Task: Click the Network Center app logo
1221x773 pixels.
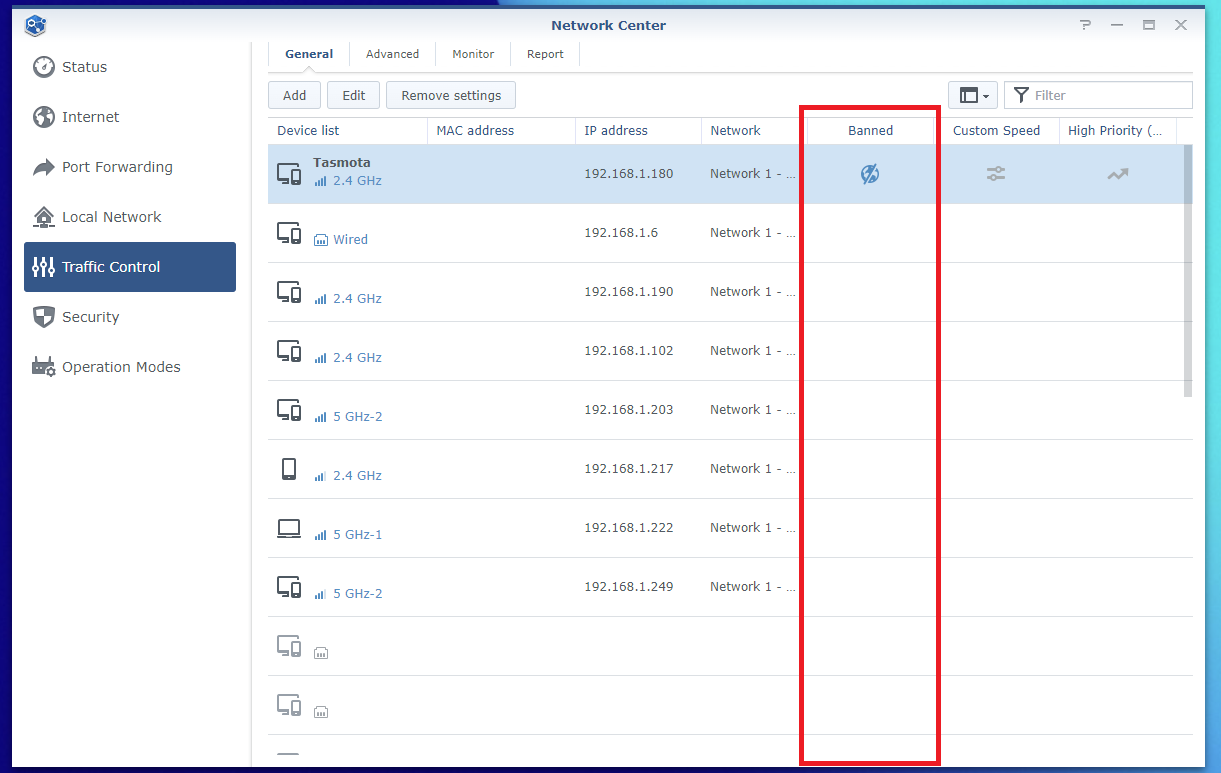Action: click(36, 25)
